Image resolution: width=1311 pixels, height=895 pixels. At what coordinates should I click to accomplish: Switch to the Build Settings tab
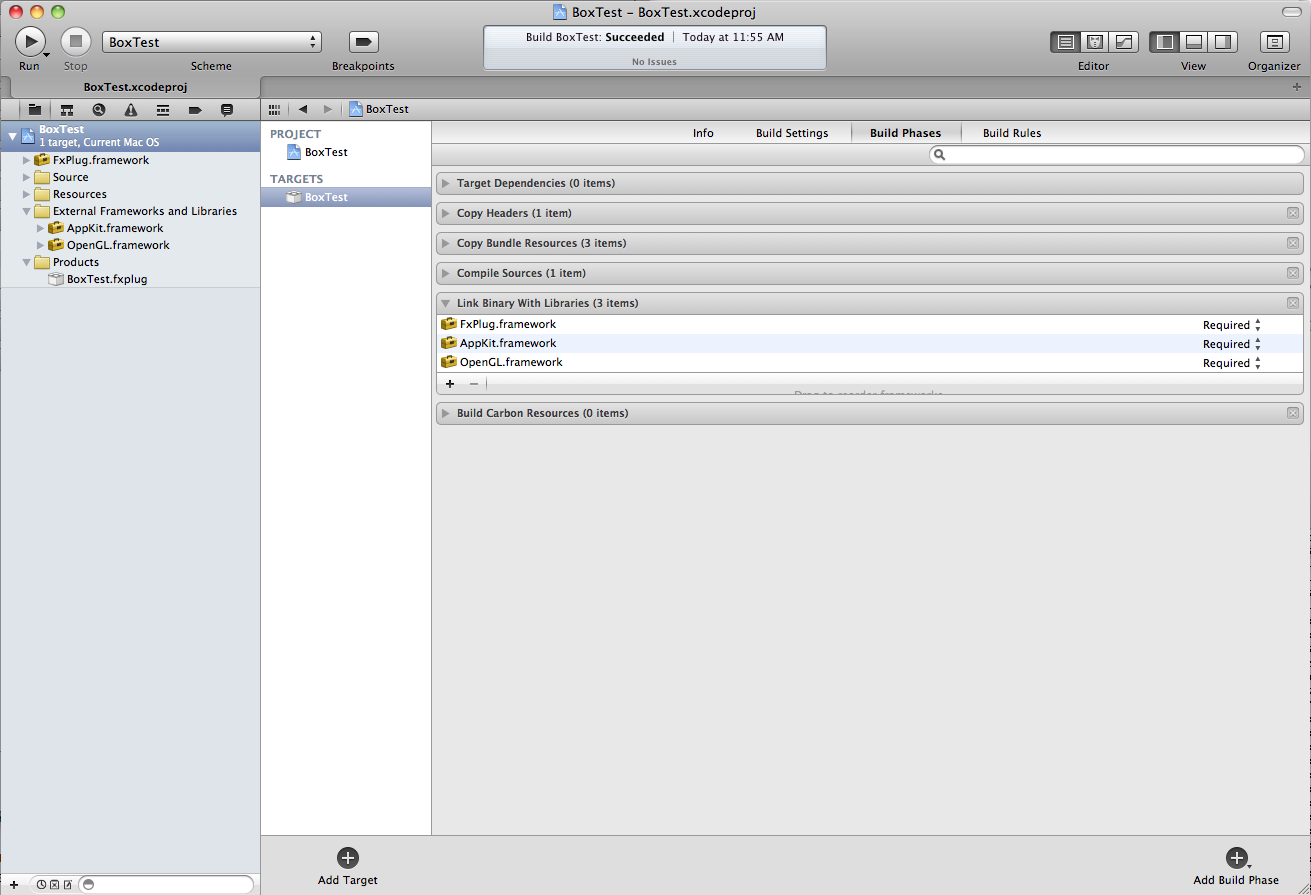792,133
